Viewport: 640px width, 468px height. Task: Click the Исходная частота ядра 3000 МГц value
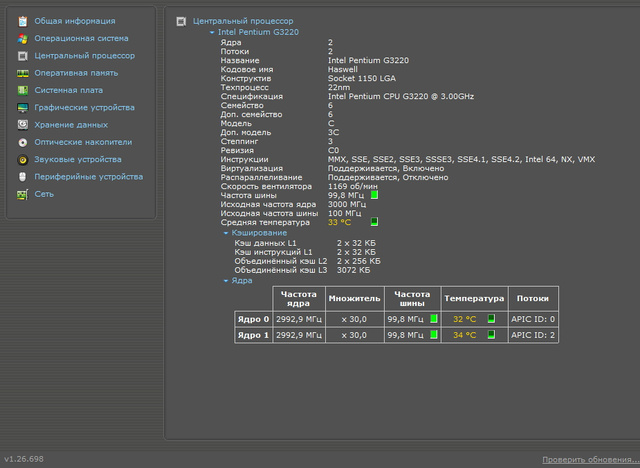point(347,204)
